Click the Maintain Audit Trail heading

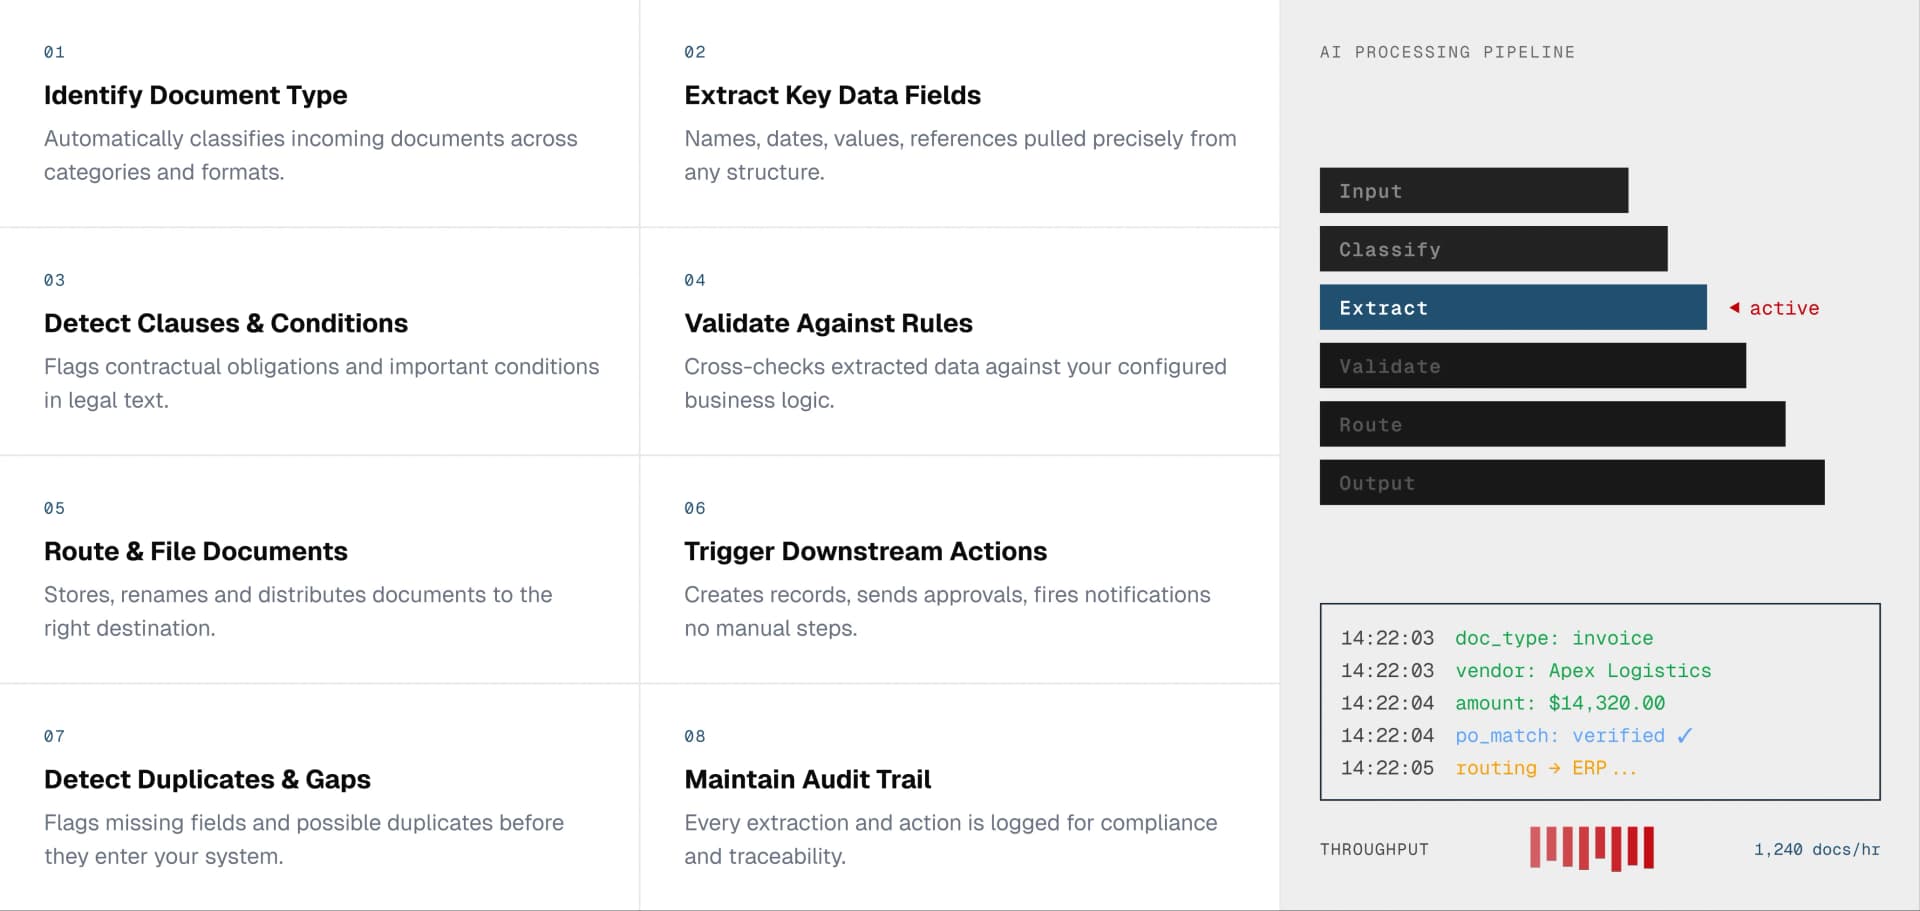point(807,779)
